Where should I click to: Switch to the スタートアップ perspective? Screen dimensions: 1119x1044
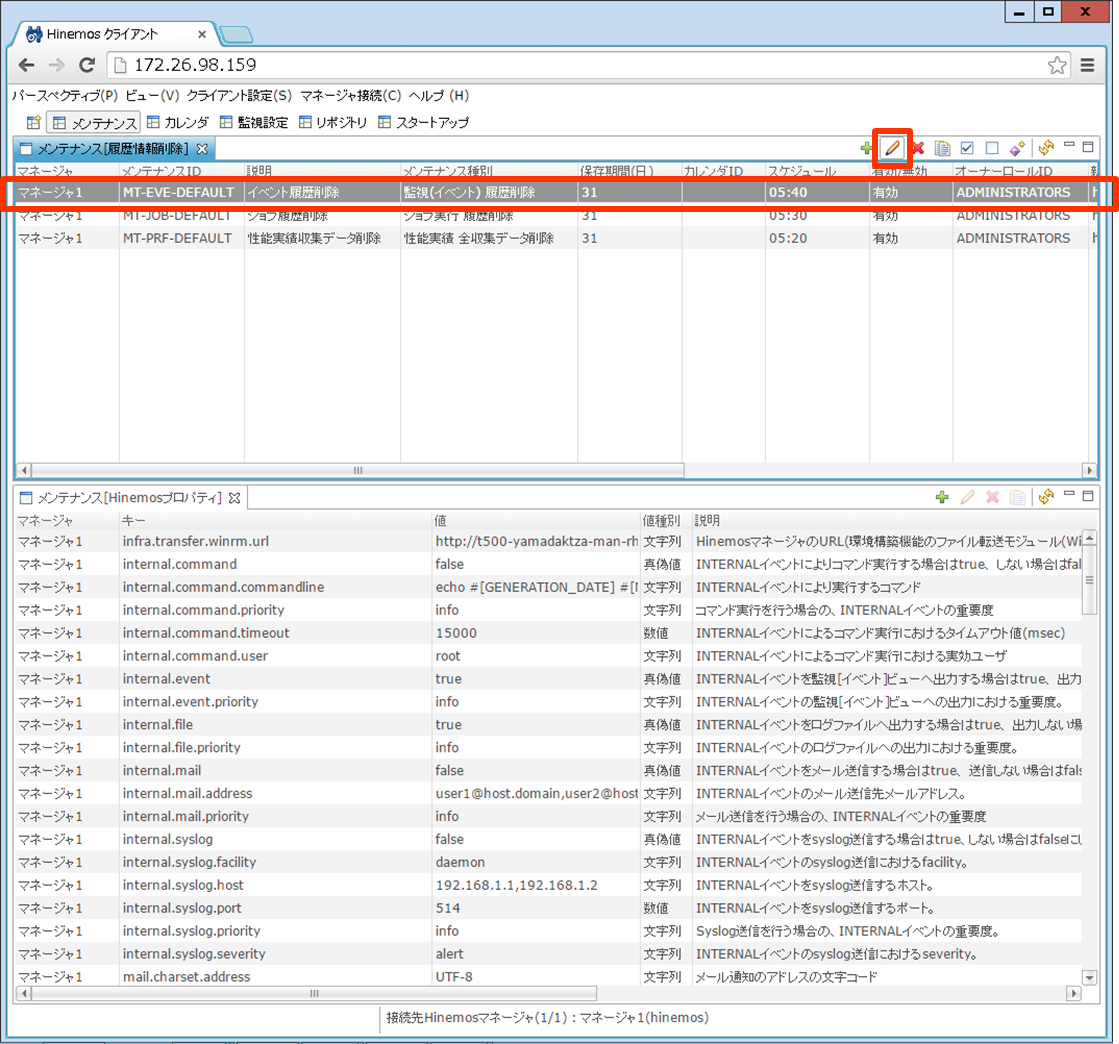tap(424, 123)
